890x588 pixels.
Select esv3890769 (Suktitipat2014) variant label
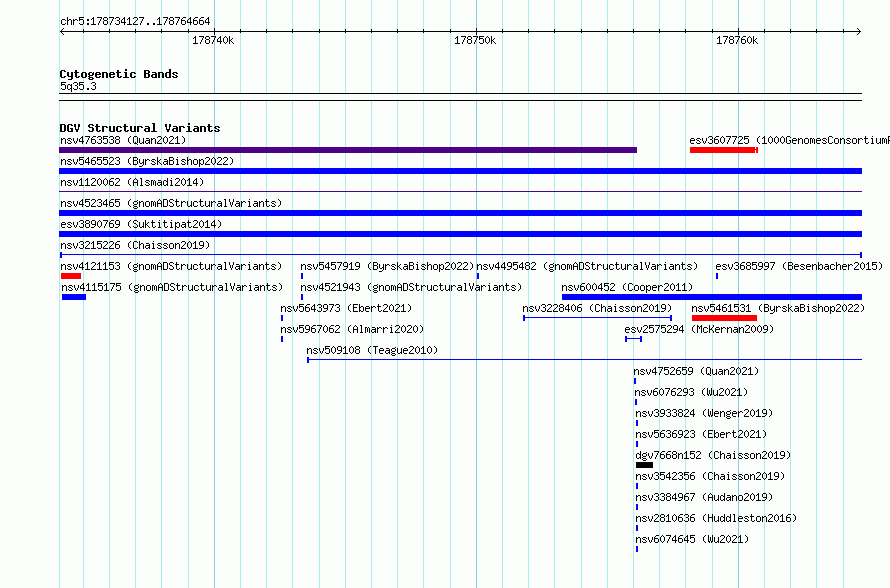(x=141, y=224)
